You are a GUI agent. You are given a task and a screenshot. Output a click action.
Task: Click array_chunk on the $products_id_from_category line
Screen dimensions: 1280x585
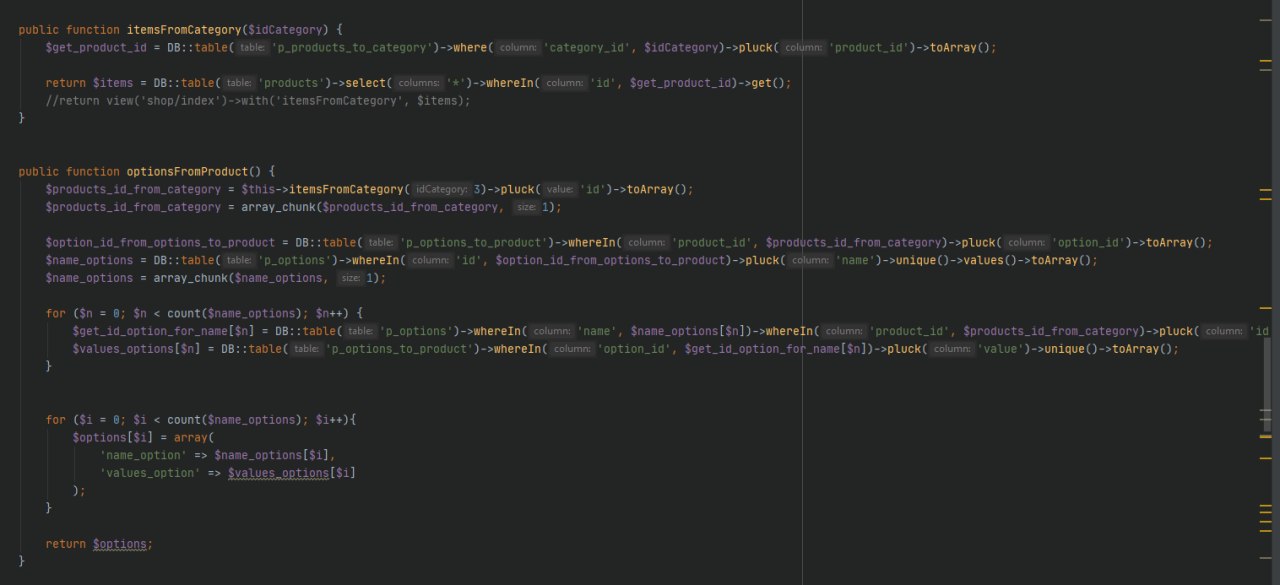[276, 207]
